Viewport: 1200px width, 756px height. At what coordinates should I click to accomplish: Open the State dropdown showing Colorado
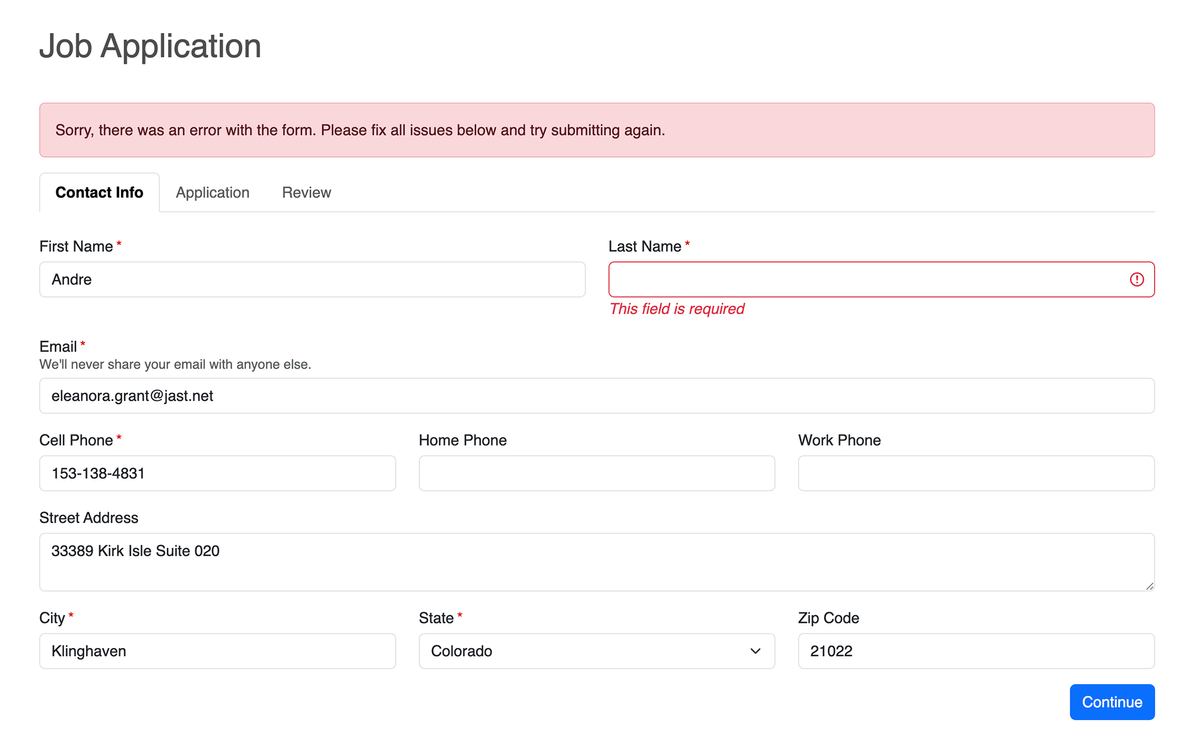pyautogui.click(x=596, y=651)
